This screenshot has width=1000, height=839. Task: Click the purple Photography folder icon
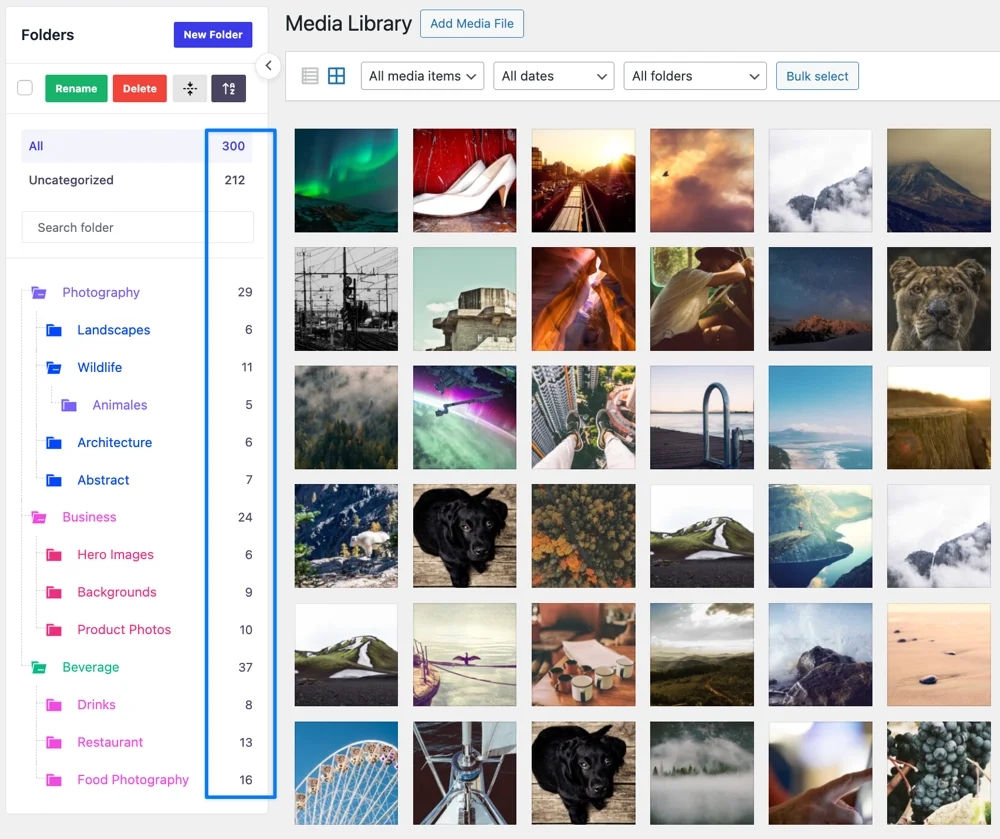point(37,292)
